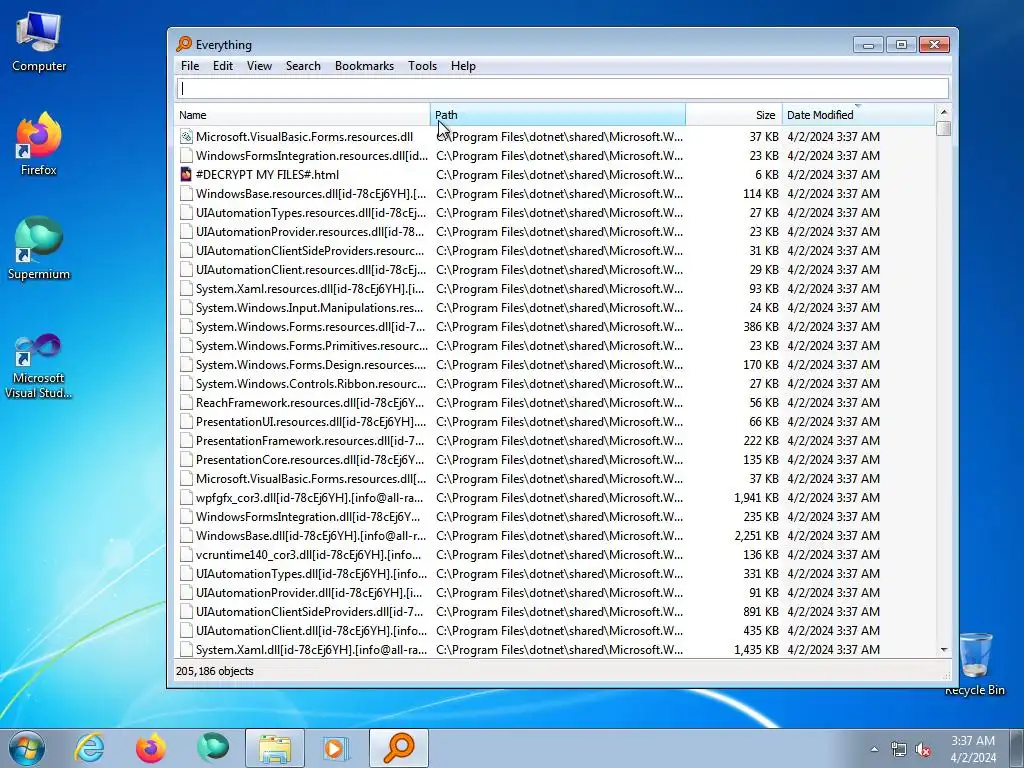The height and width of the screenshot is (768, 1024).
Task: Open the Bookmarks menu
Action: pos(364,66)
